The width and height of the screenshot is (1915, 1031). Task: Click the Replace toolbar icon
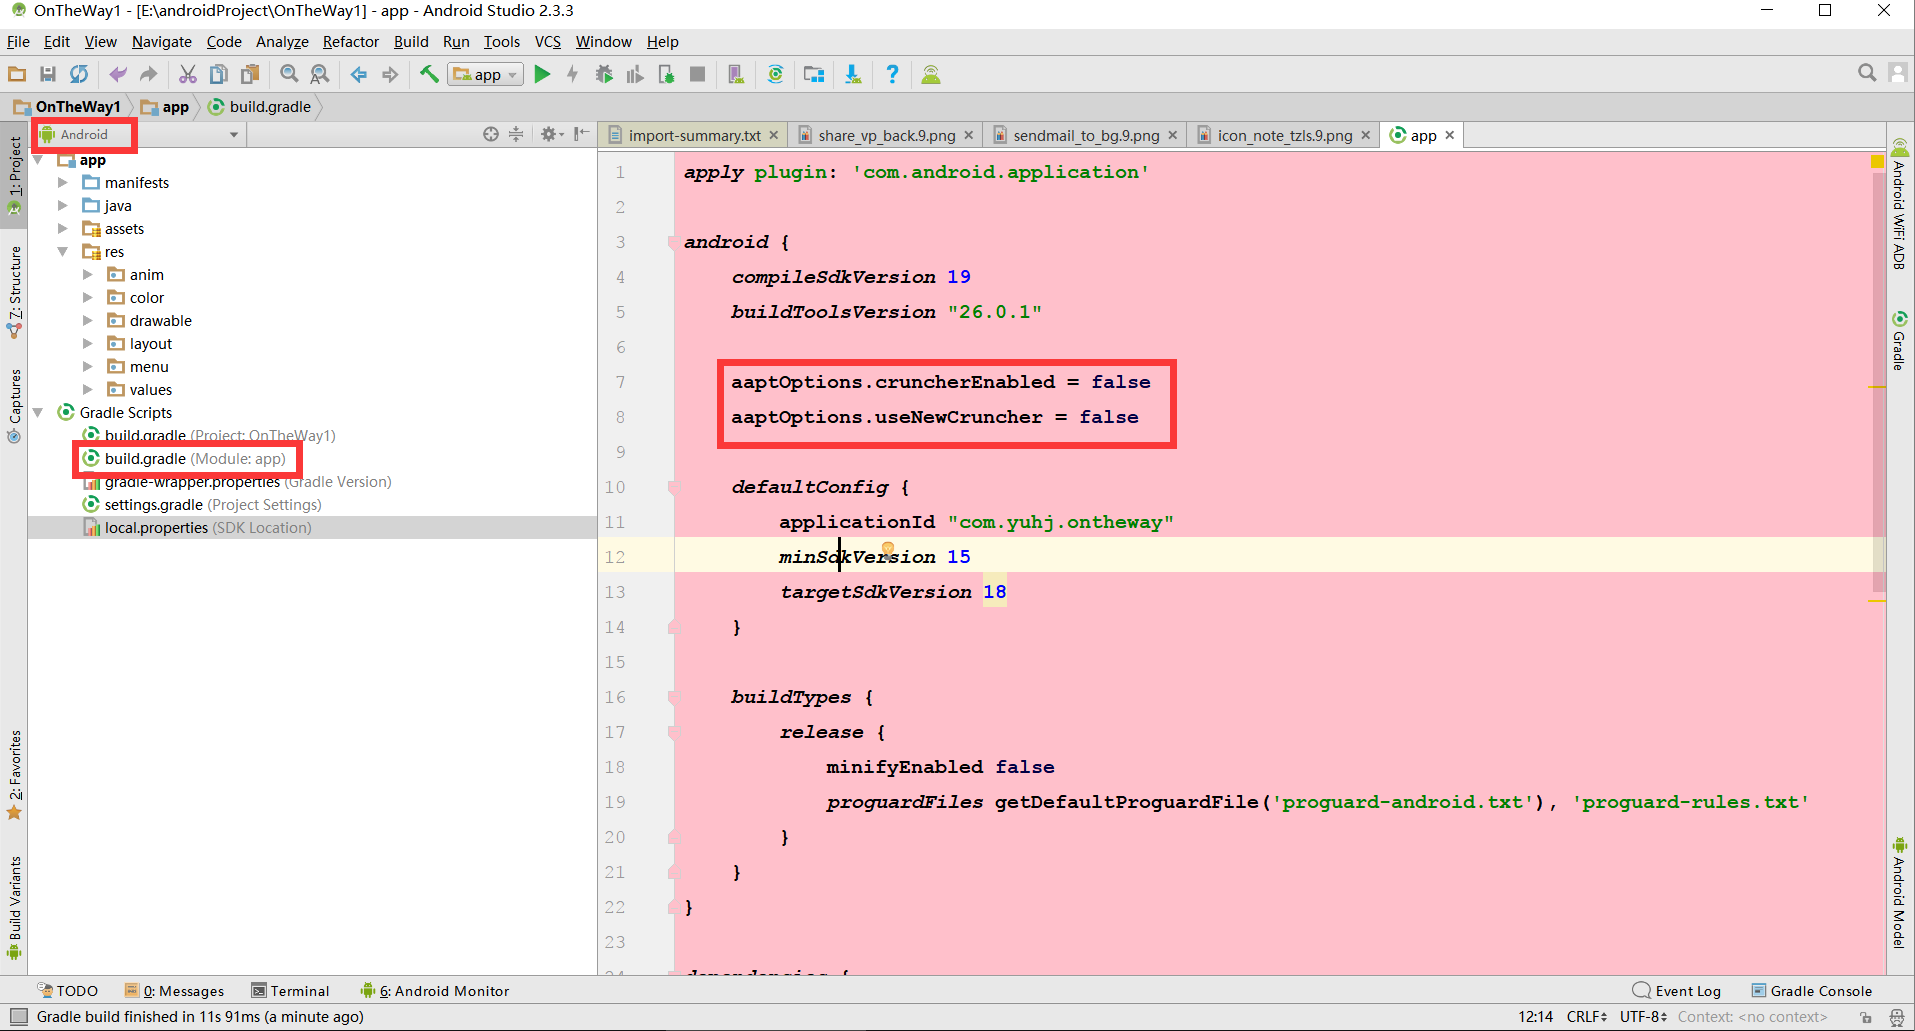320,74
